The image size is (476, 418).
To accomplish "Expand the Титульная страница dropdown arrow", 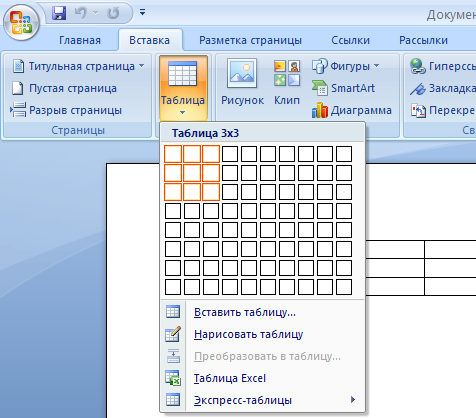I will point(142,66).
